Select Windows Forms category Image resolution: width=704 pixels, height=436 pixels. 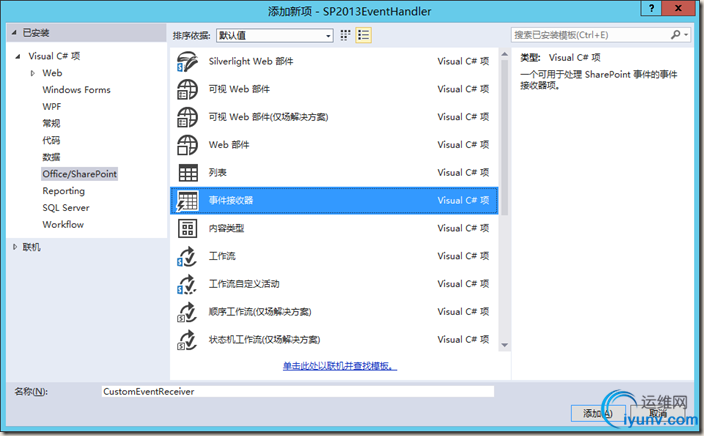click(x=76, y=90)
